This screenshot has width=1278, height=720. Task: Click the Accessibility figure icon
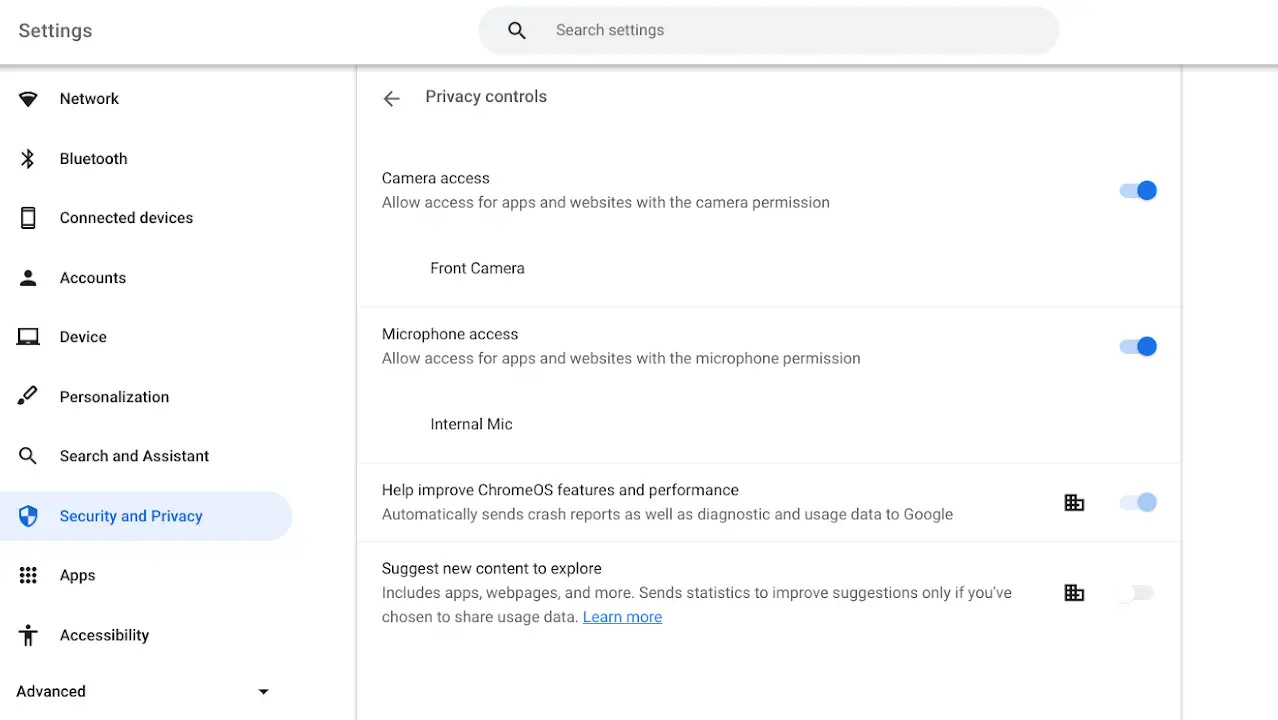(x=28, y=635)
